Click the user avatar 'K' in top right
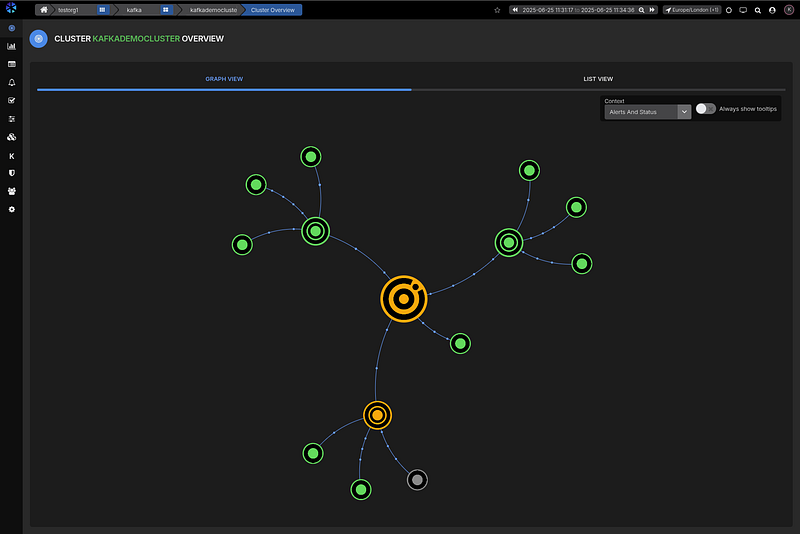Screen dimensions: 800x534 [787, 10]
